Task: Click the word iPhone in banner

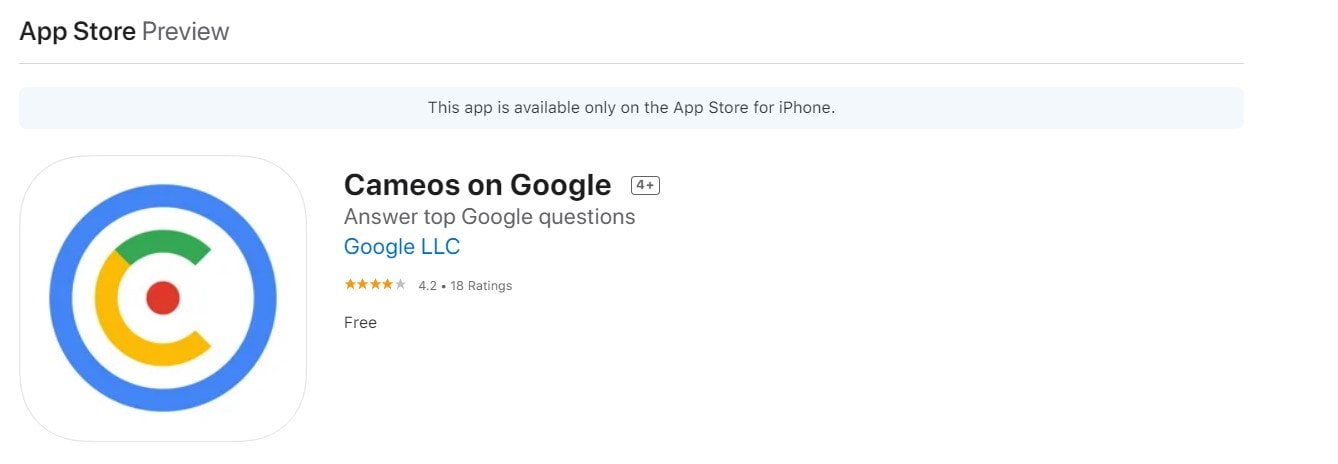Action: (x=808, y=108)
